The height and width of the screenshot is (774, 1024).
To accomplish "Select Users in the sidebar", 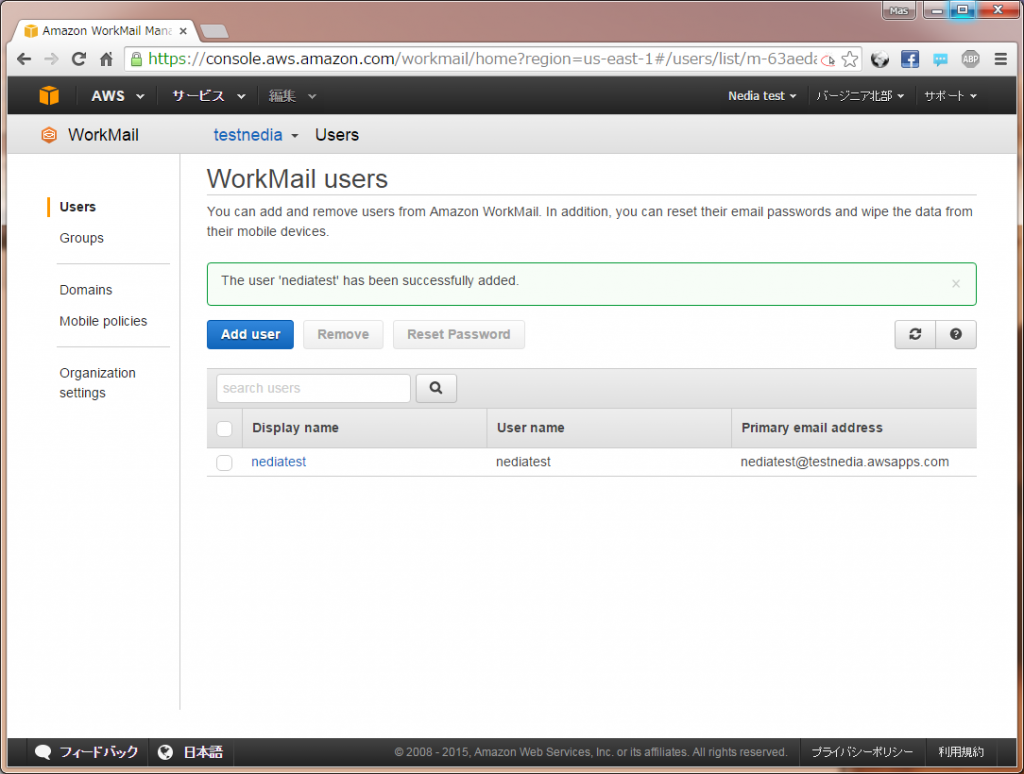I will click(x=78, y=206).
